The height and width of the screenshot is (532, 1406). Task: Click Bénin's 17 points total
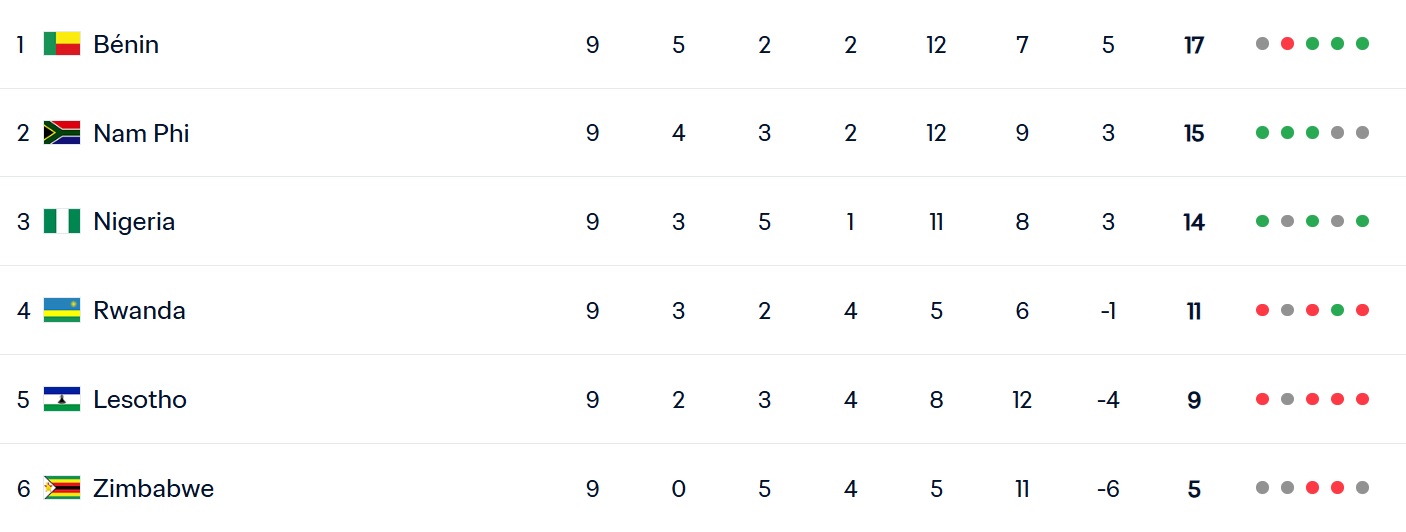click(1194, 45)
